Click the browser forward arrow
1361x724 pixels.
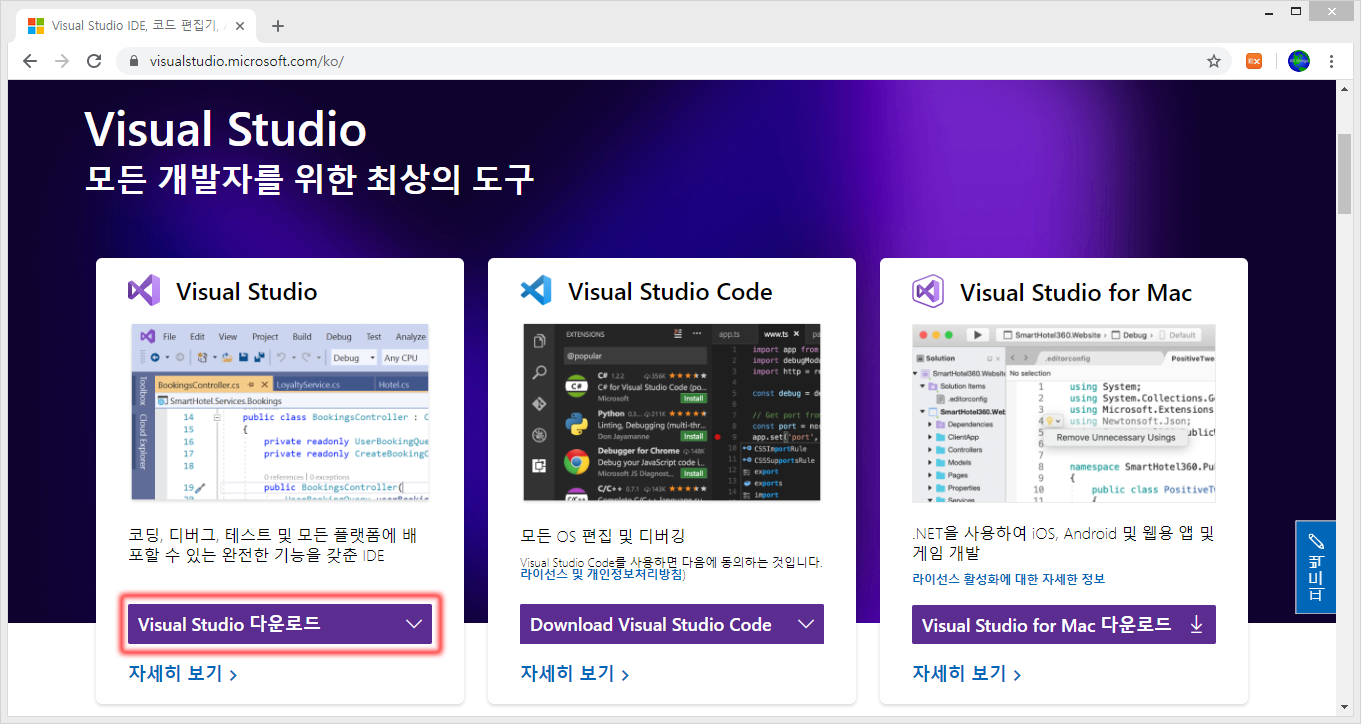(x=62, y=61)
